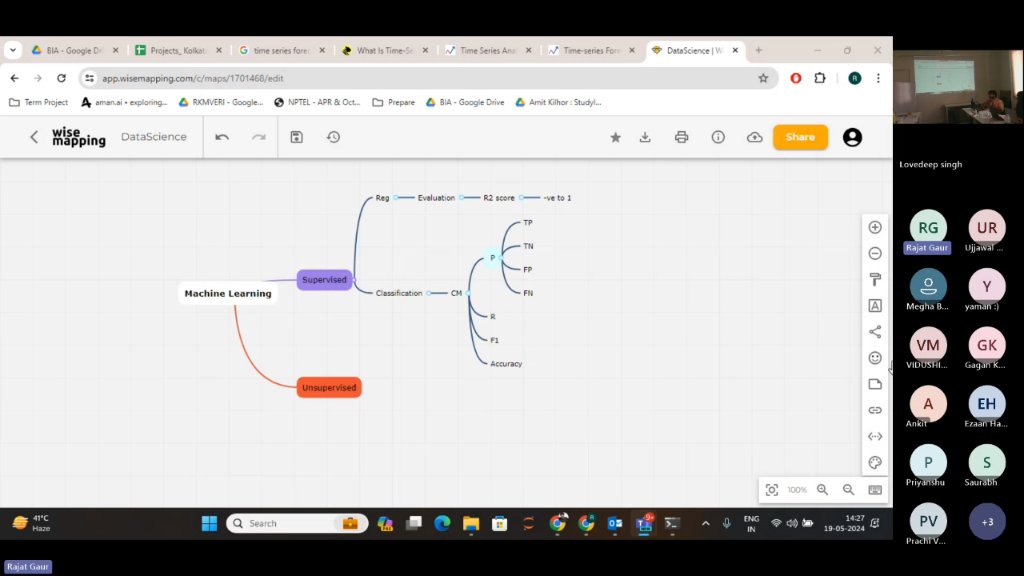Collapse the Evaluation node connector

pos(461,198)
